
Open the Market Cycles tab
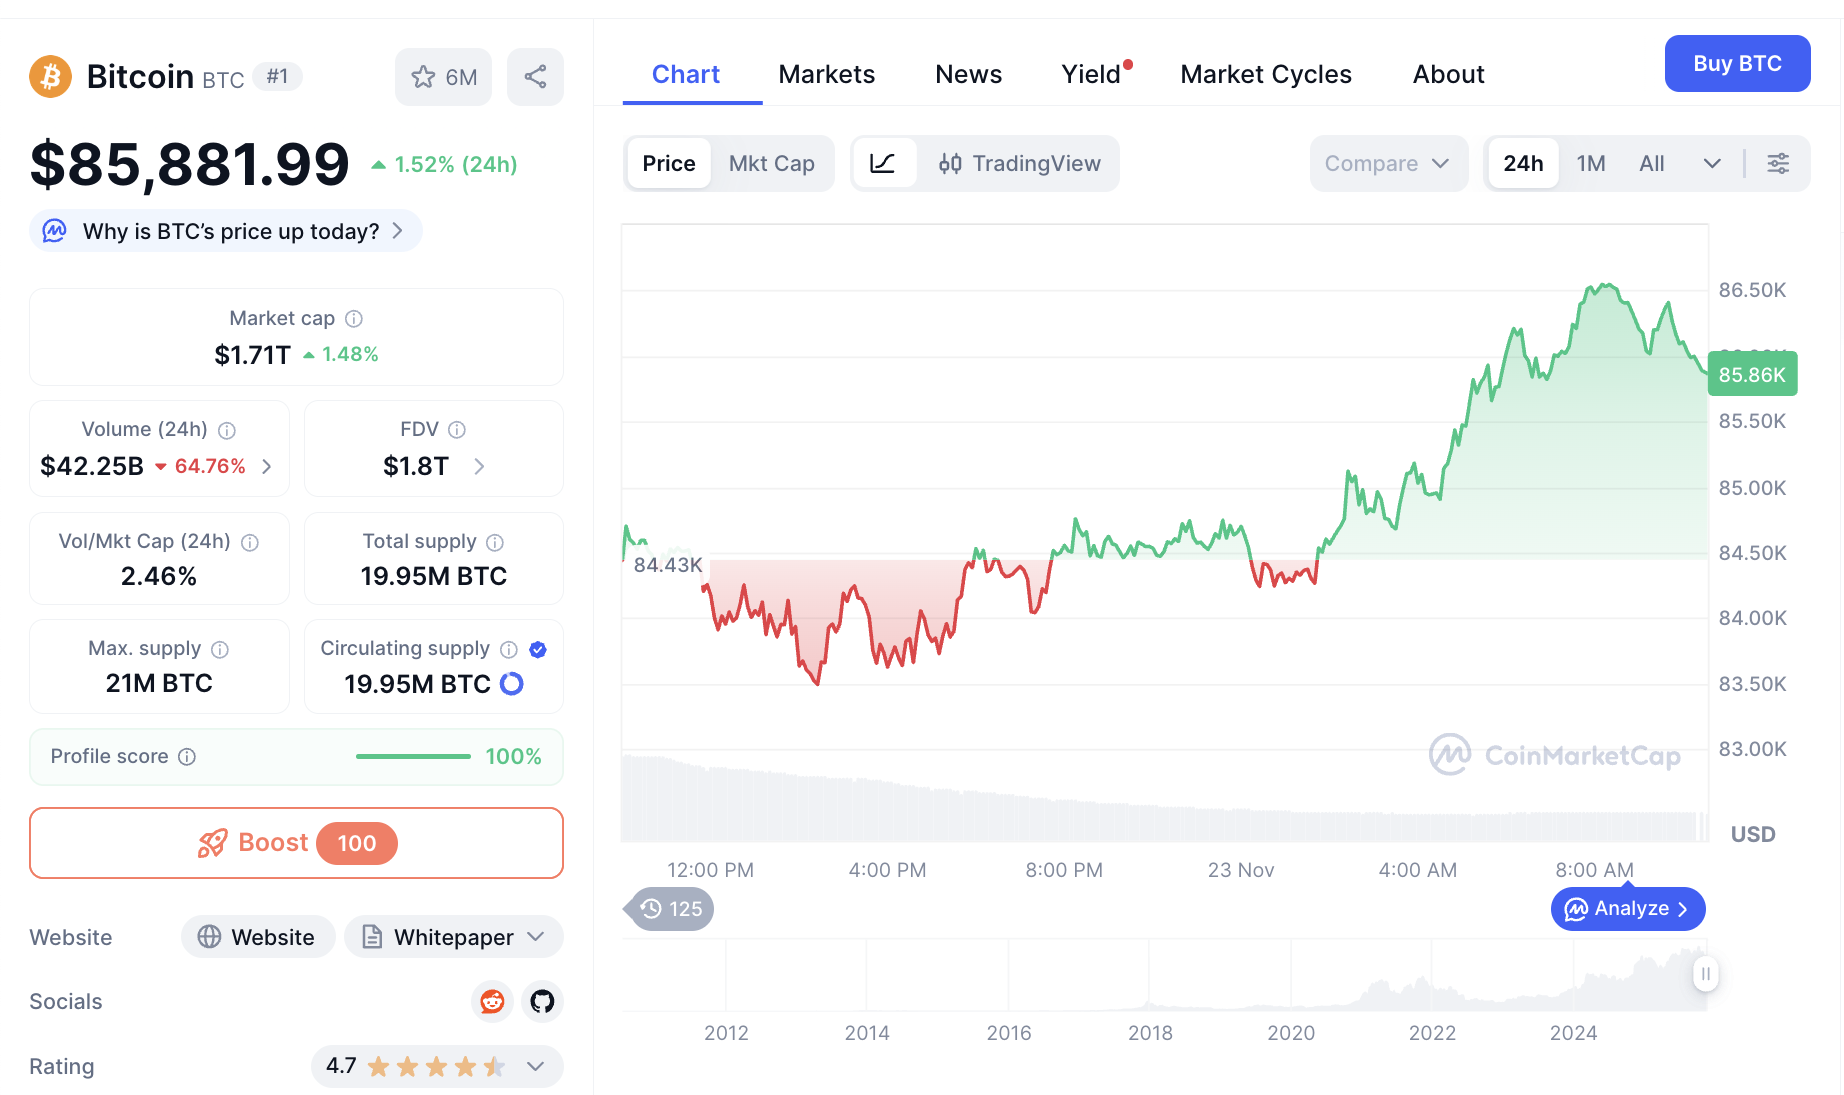[x=1265, y=74]
